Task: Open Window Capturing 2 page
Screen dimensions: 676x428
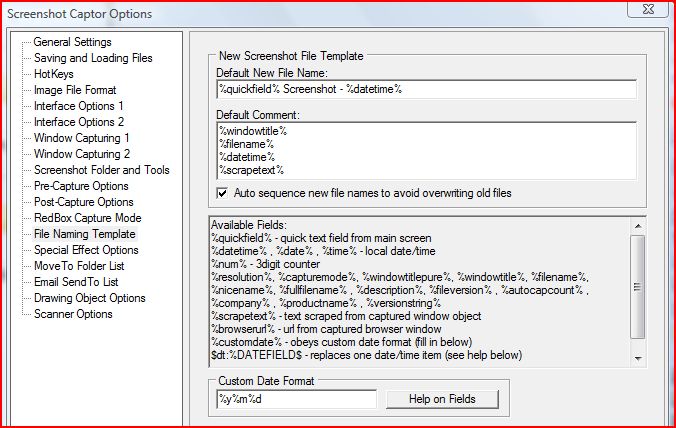Action: 82,153
